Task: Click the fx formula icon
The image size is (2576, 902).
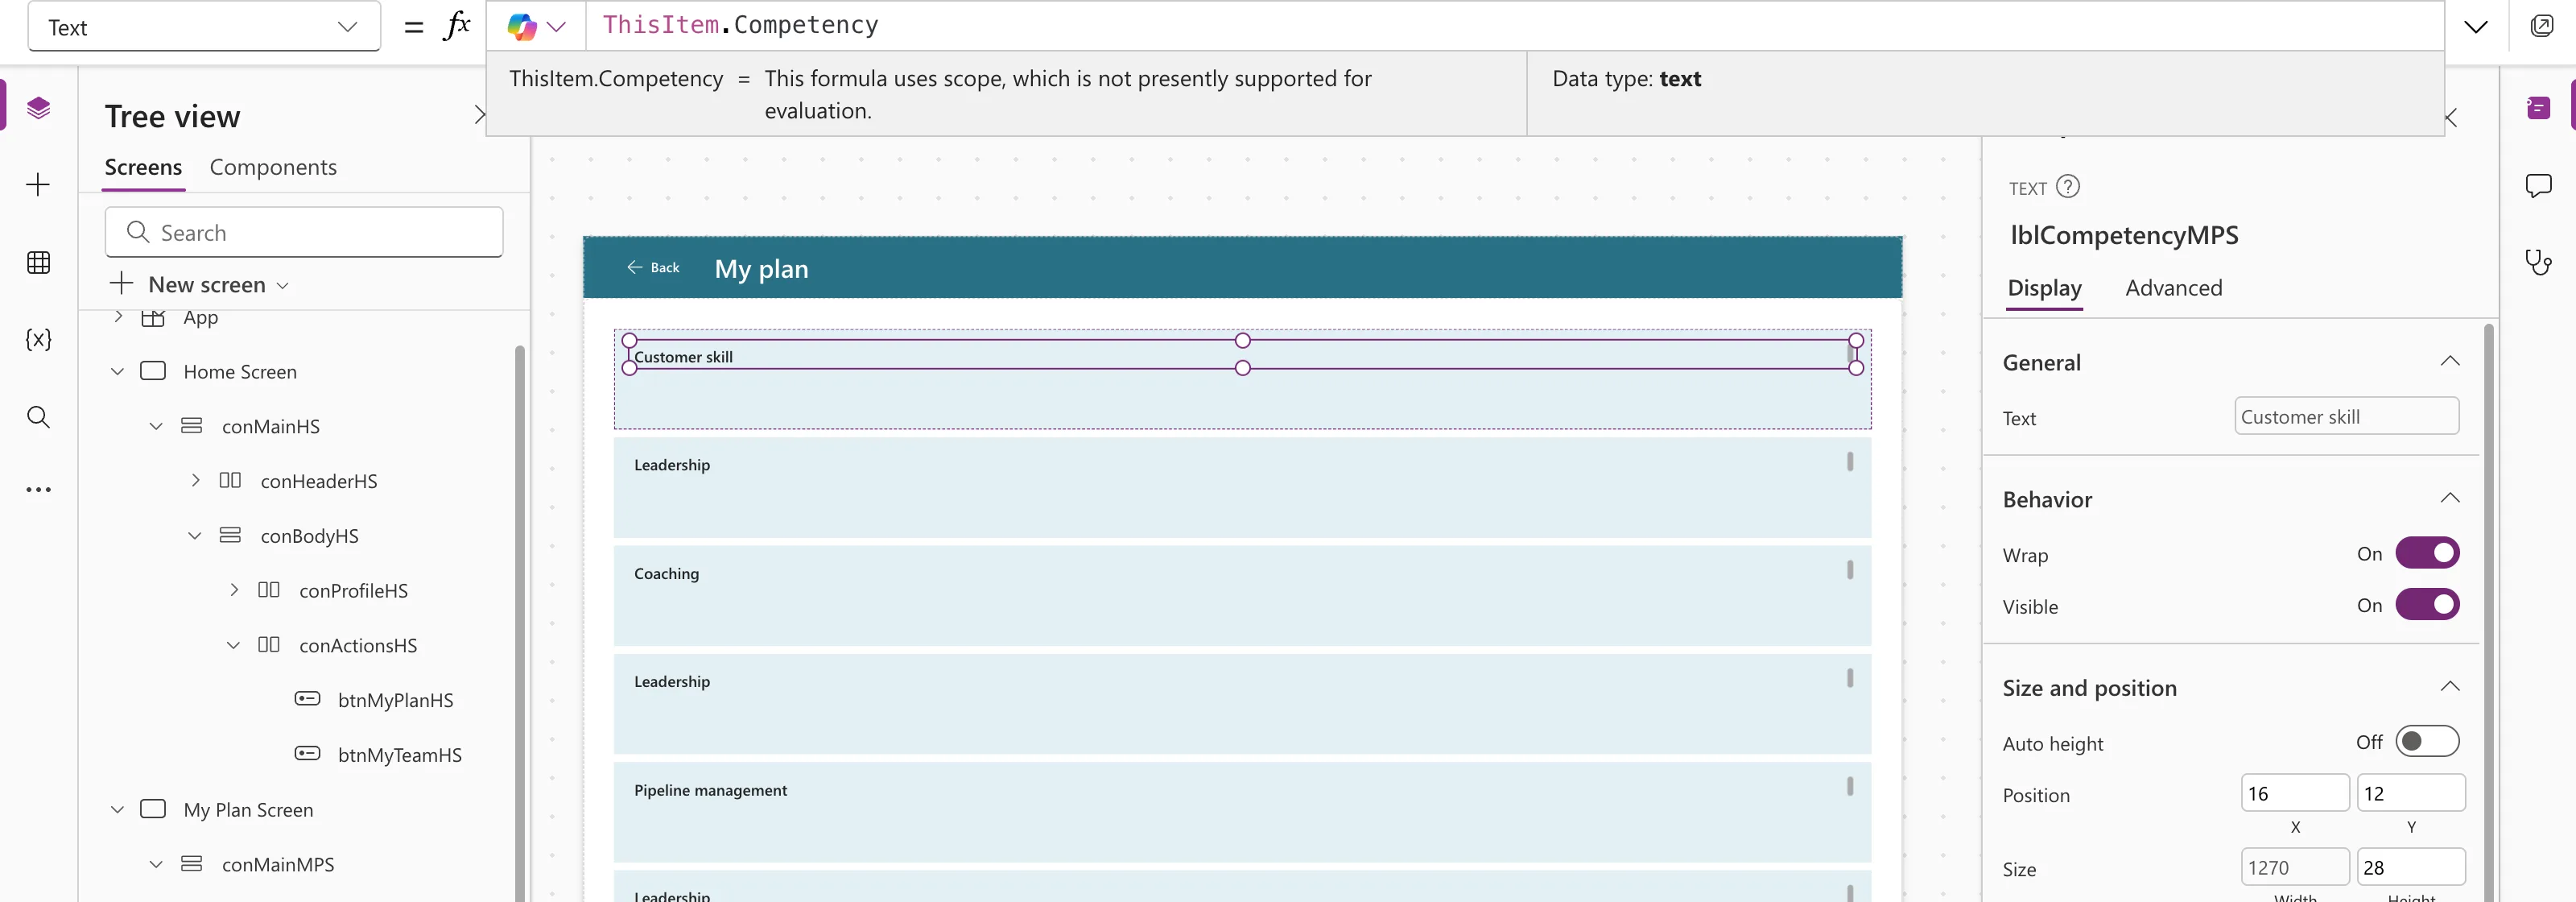Action: pos(457,26)
